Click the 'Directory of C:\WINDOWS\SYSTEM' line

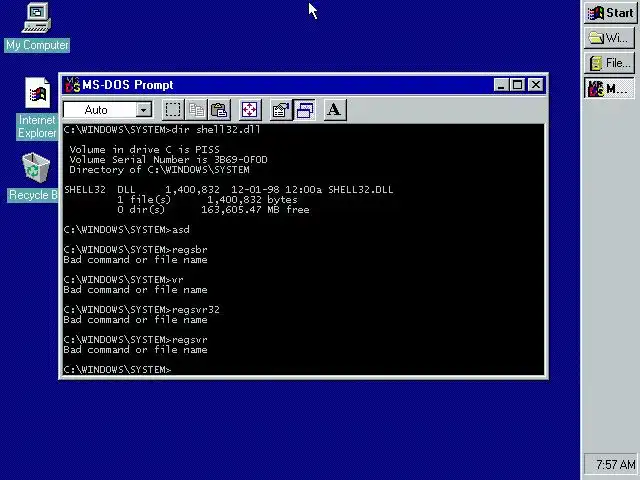tap(159, 170)
